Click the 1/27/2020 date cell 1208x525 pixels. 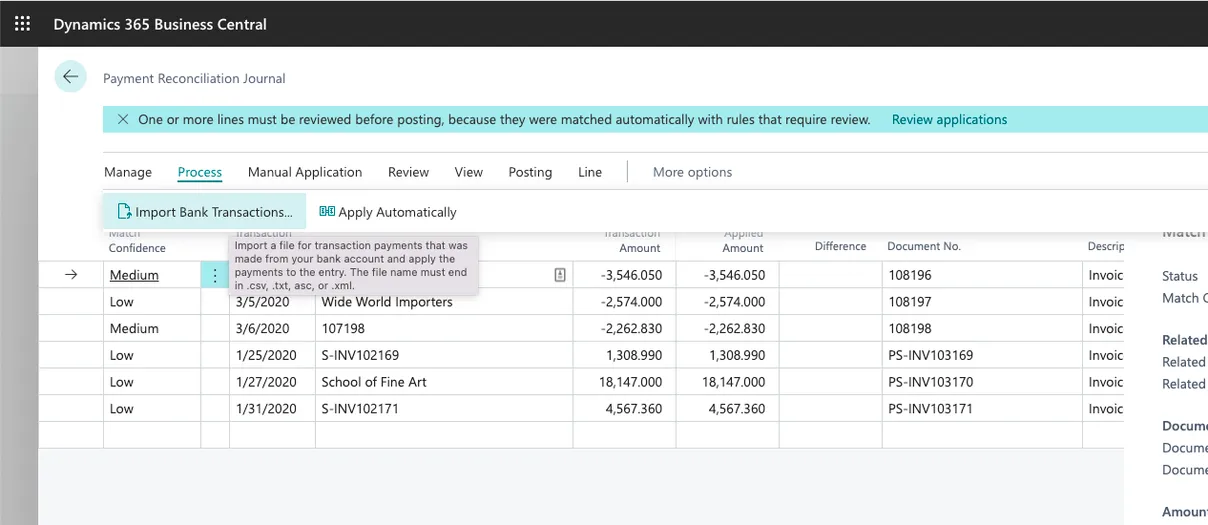tap(272, 382)
